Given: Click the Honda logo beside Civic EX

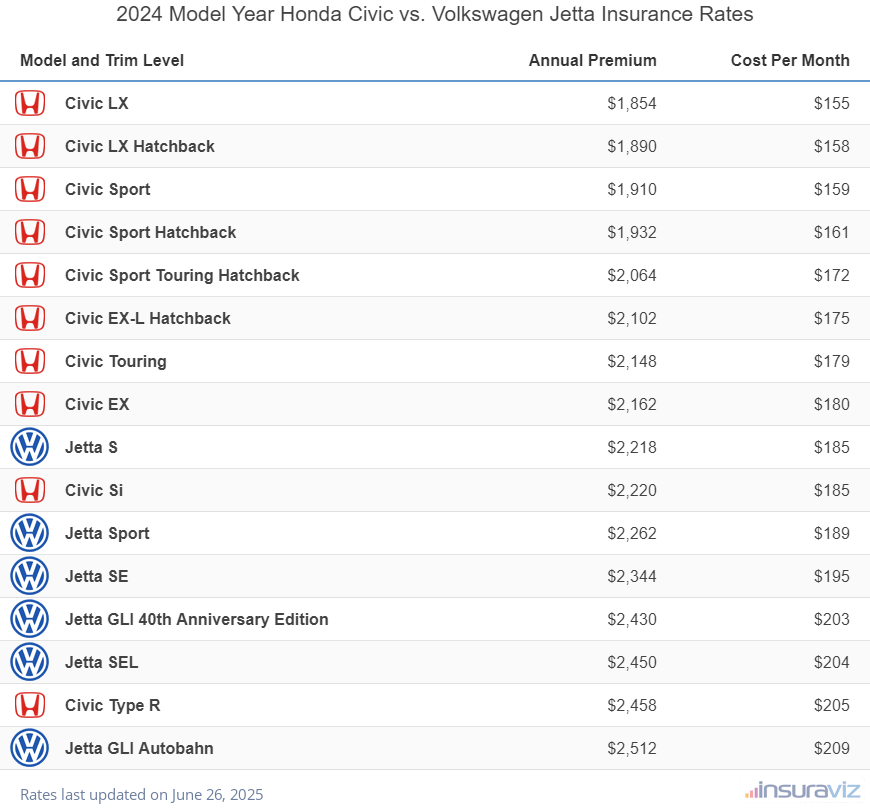Looking at the screenshot, I should click(x=30, y=404).
